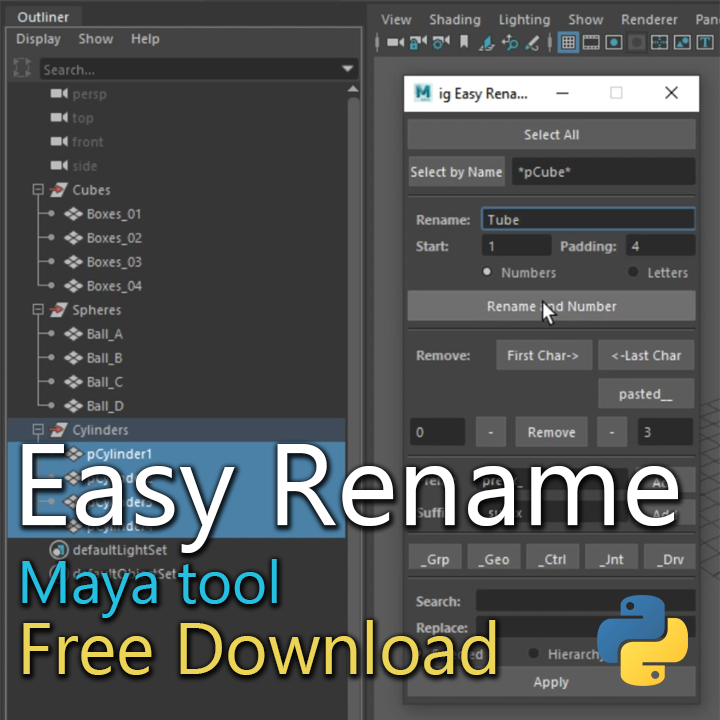Open Camera Attributes gear-camera icon
The width and height of the screenshot is (720, 720).
(441, 43)
